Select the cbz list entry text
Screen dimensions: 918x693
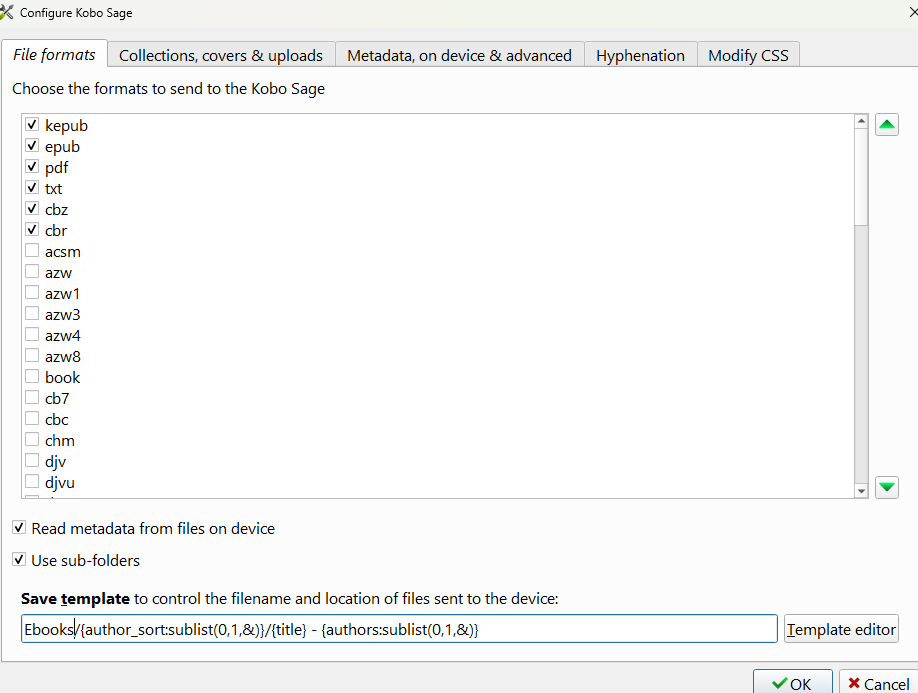[x=56, y=210]
